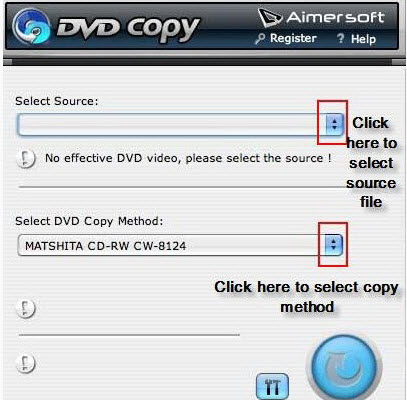
Task: Click the 'Select Source' label
Action: (x=57, y=101)
